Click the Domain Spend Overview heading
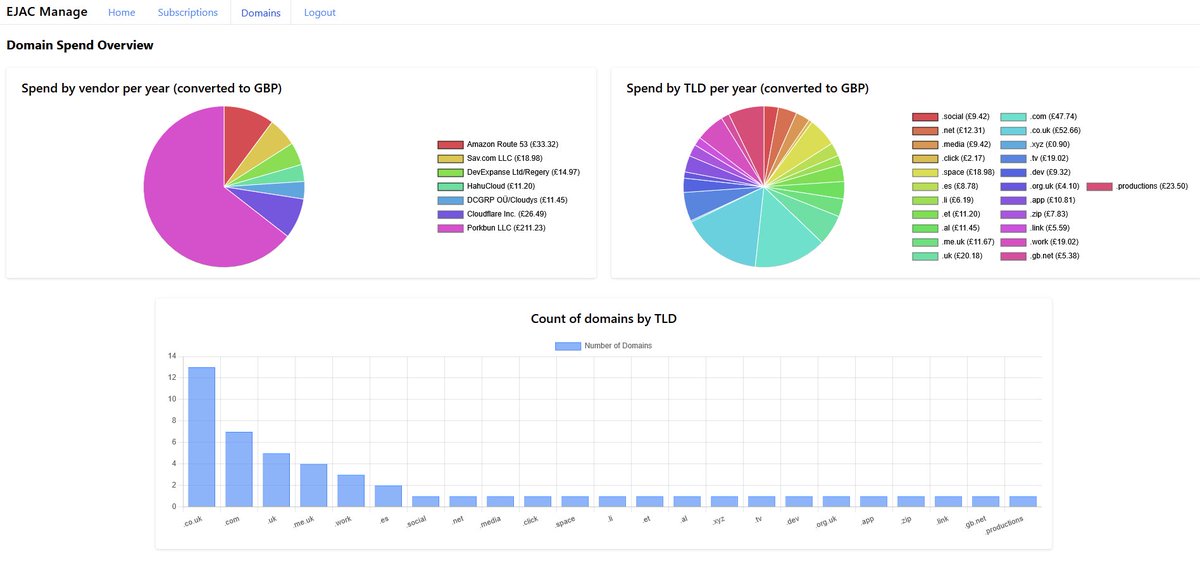Image resolution: width=1200 pixels, height=568 pixels. tap(80, 45)
